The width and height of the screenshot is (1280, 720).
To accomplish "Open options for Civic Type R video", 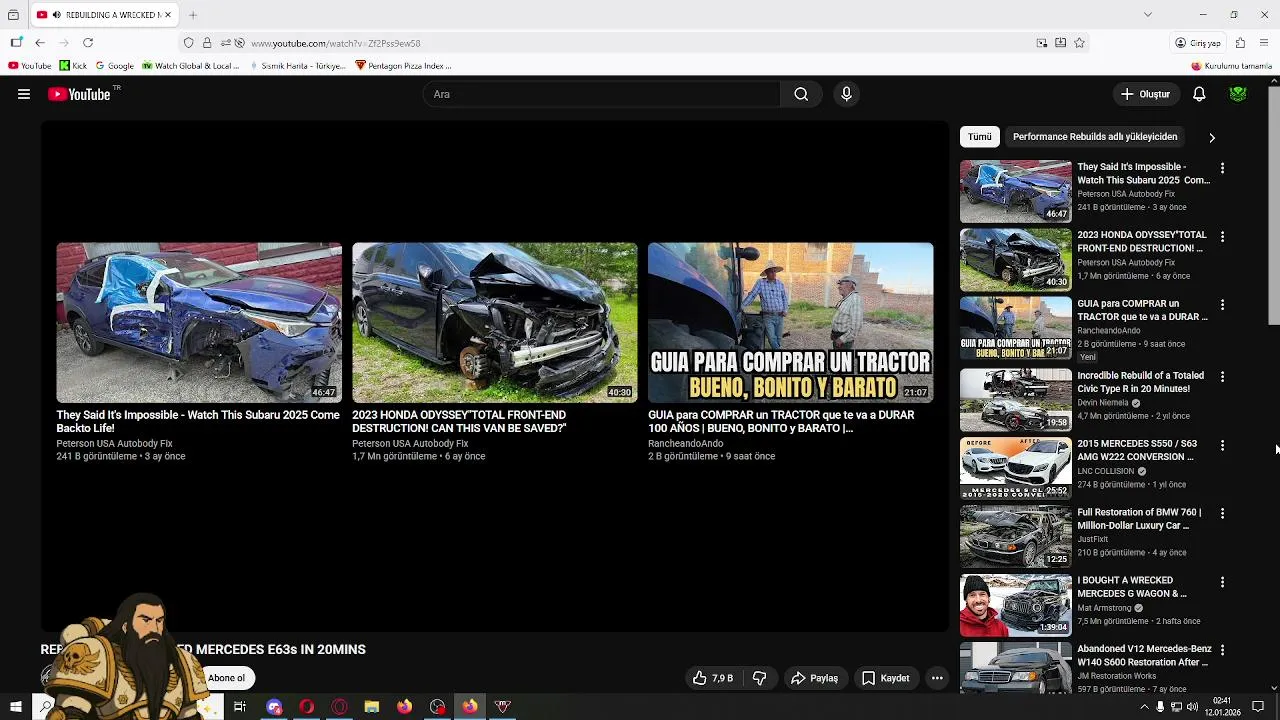I will (x=1222, y=377).
